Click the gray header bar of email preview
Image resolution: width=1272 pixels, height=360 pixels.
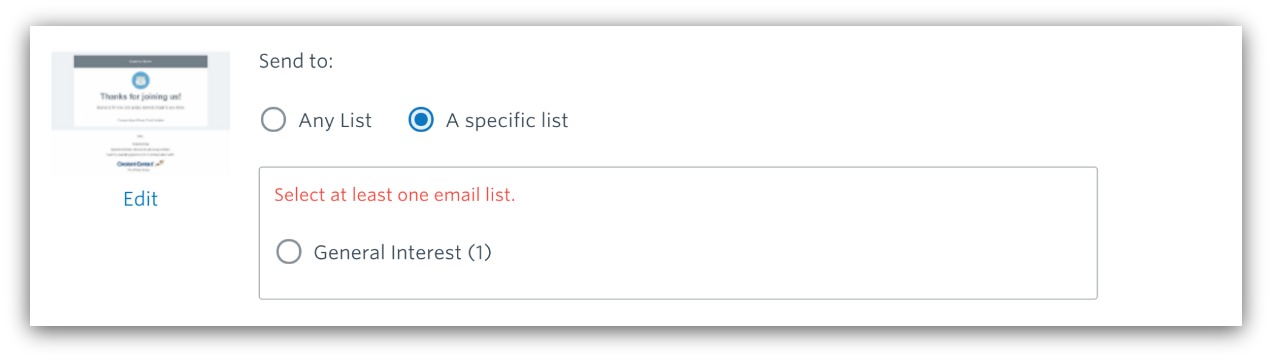coord(140,61)
